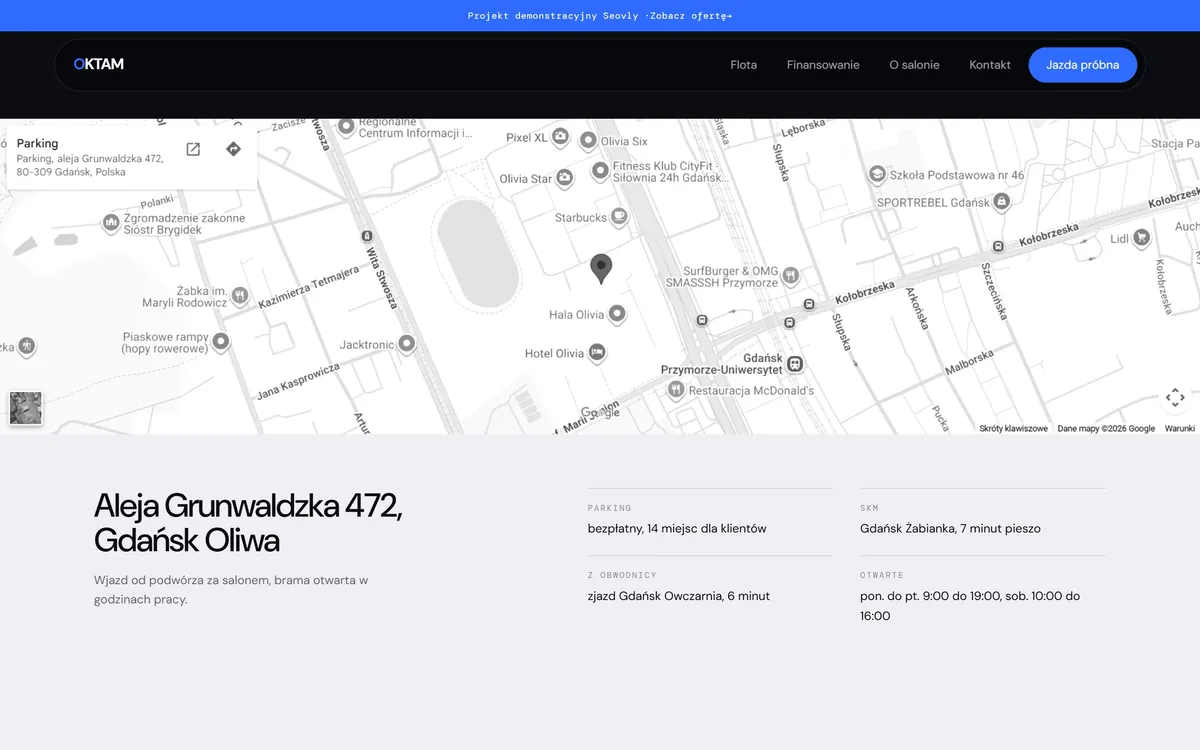
Task: Open the map in a new window icon
Action: tap(193, 149)
